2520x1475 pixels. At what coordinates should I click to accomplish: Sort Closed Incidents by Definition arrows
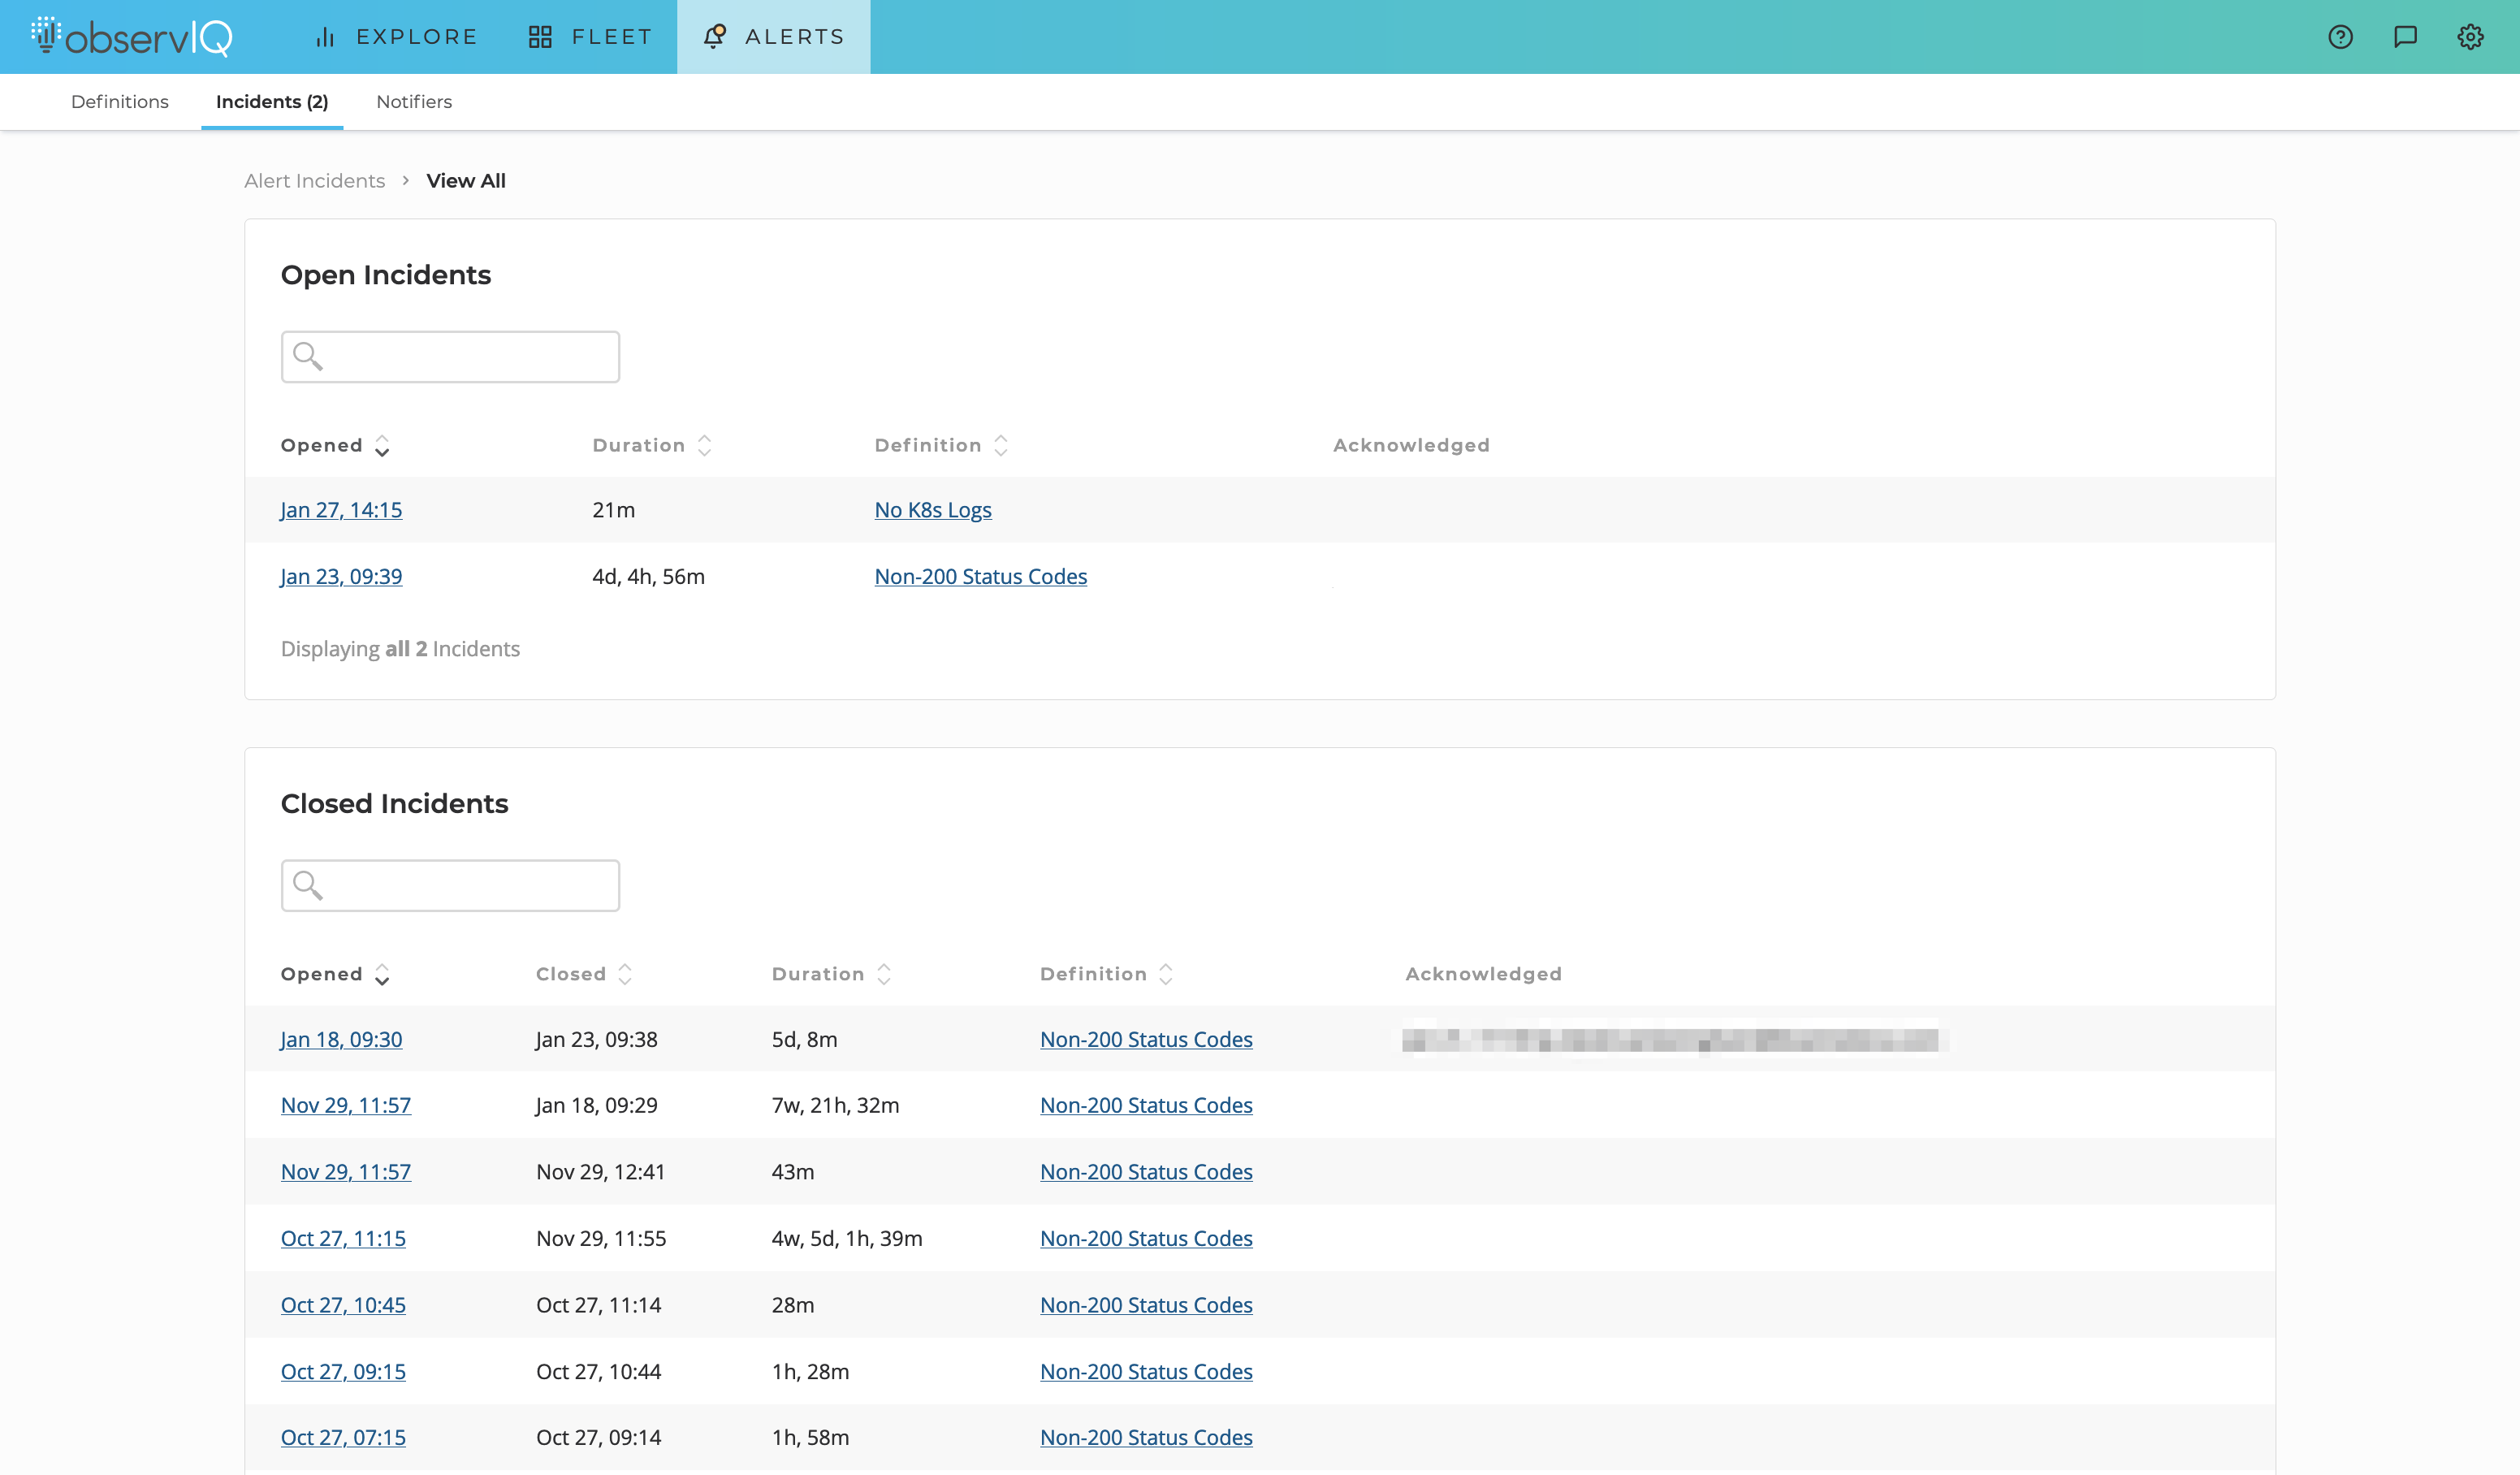click(1165, 974)
